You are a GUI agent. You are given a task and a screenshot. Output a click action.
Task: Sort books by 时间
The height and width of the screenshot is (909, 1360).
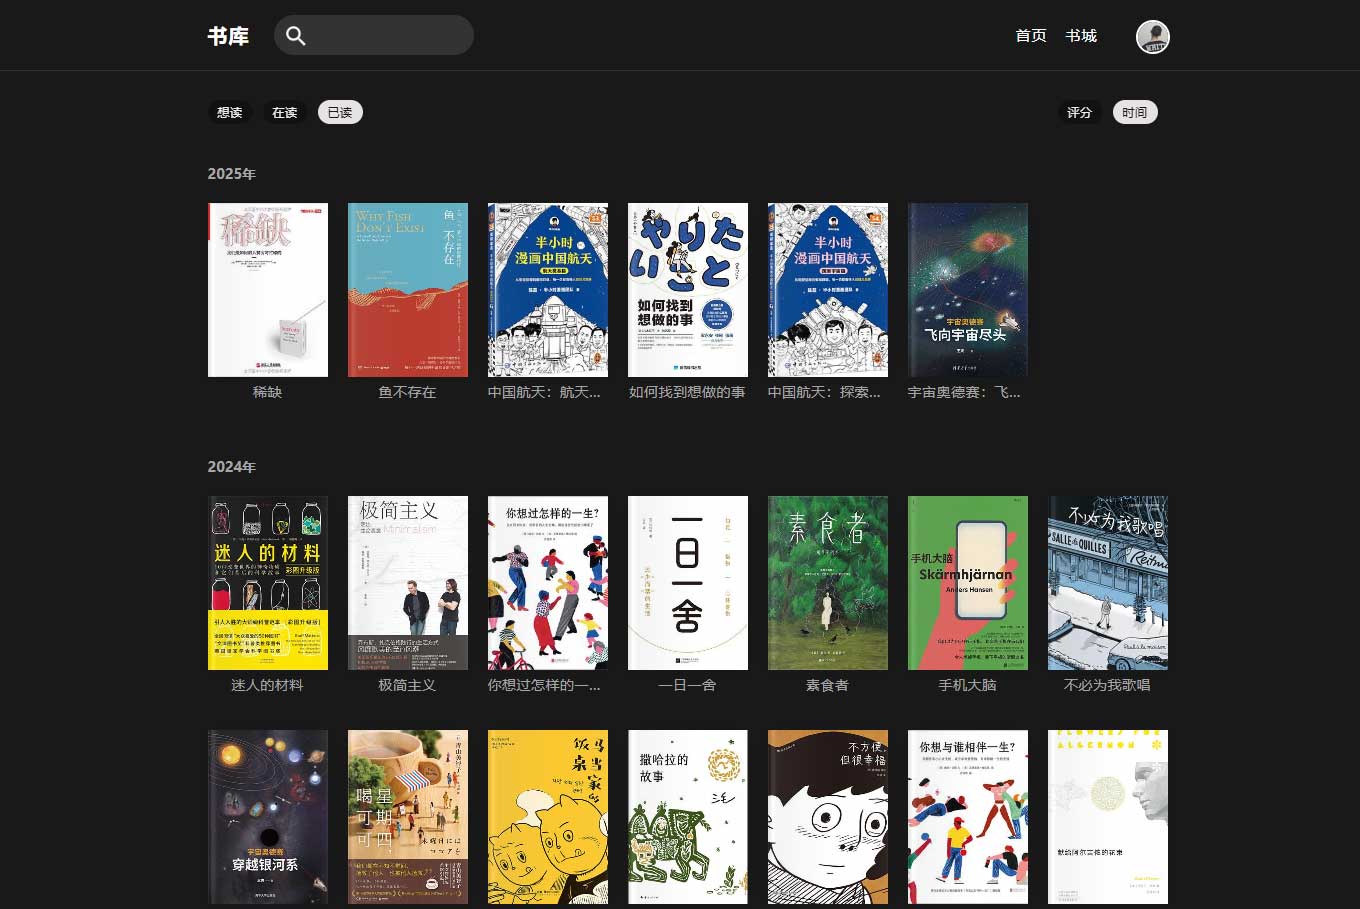(x=1134, y=113)
